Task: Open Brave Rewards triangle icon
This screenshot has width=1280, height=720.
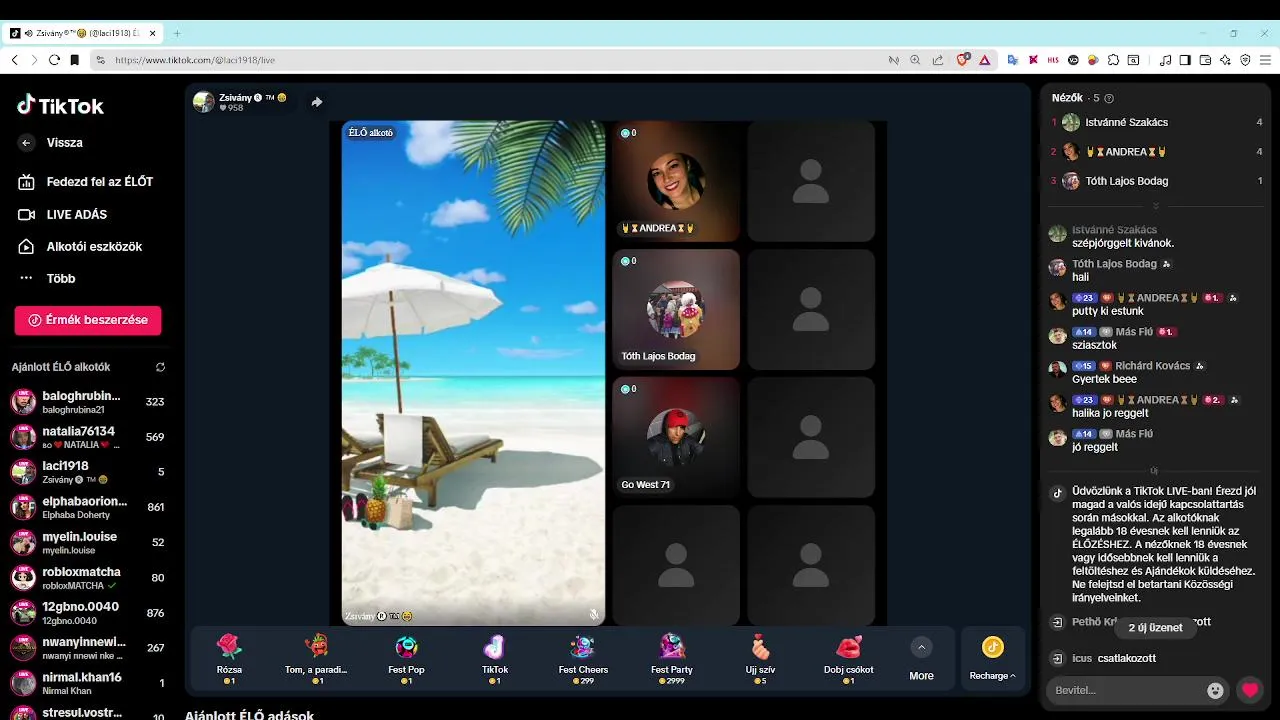Action: (984, 60)
